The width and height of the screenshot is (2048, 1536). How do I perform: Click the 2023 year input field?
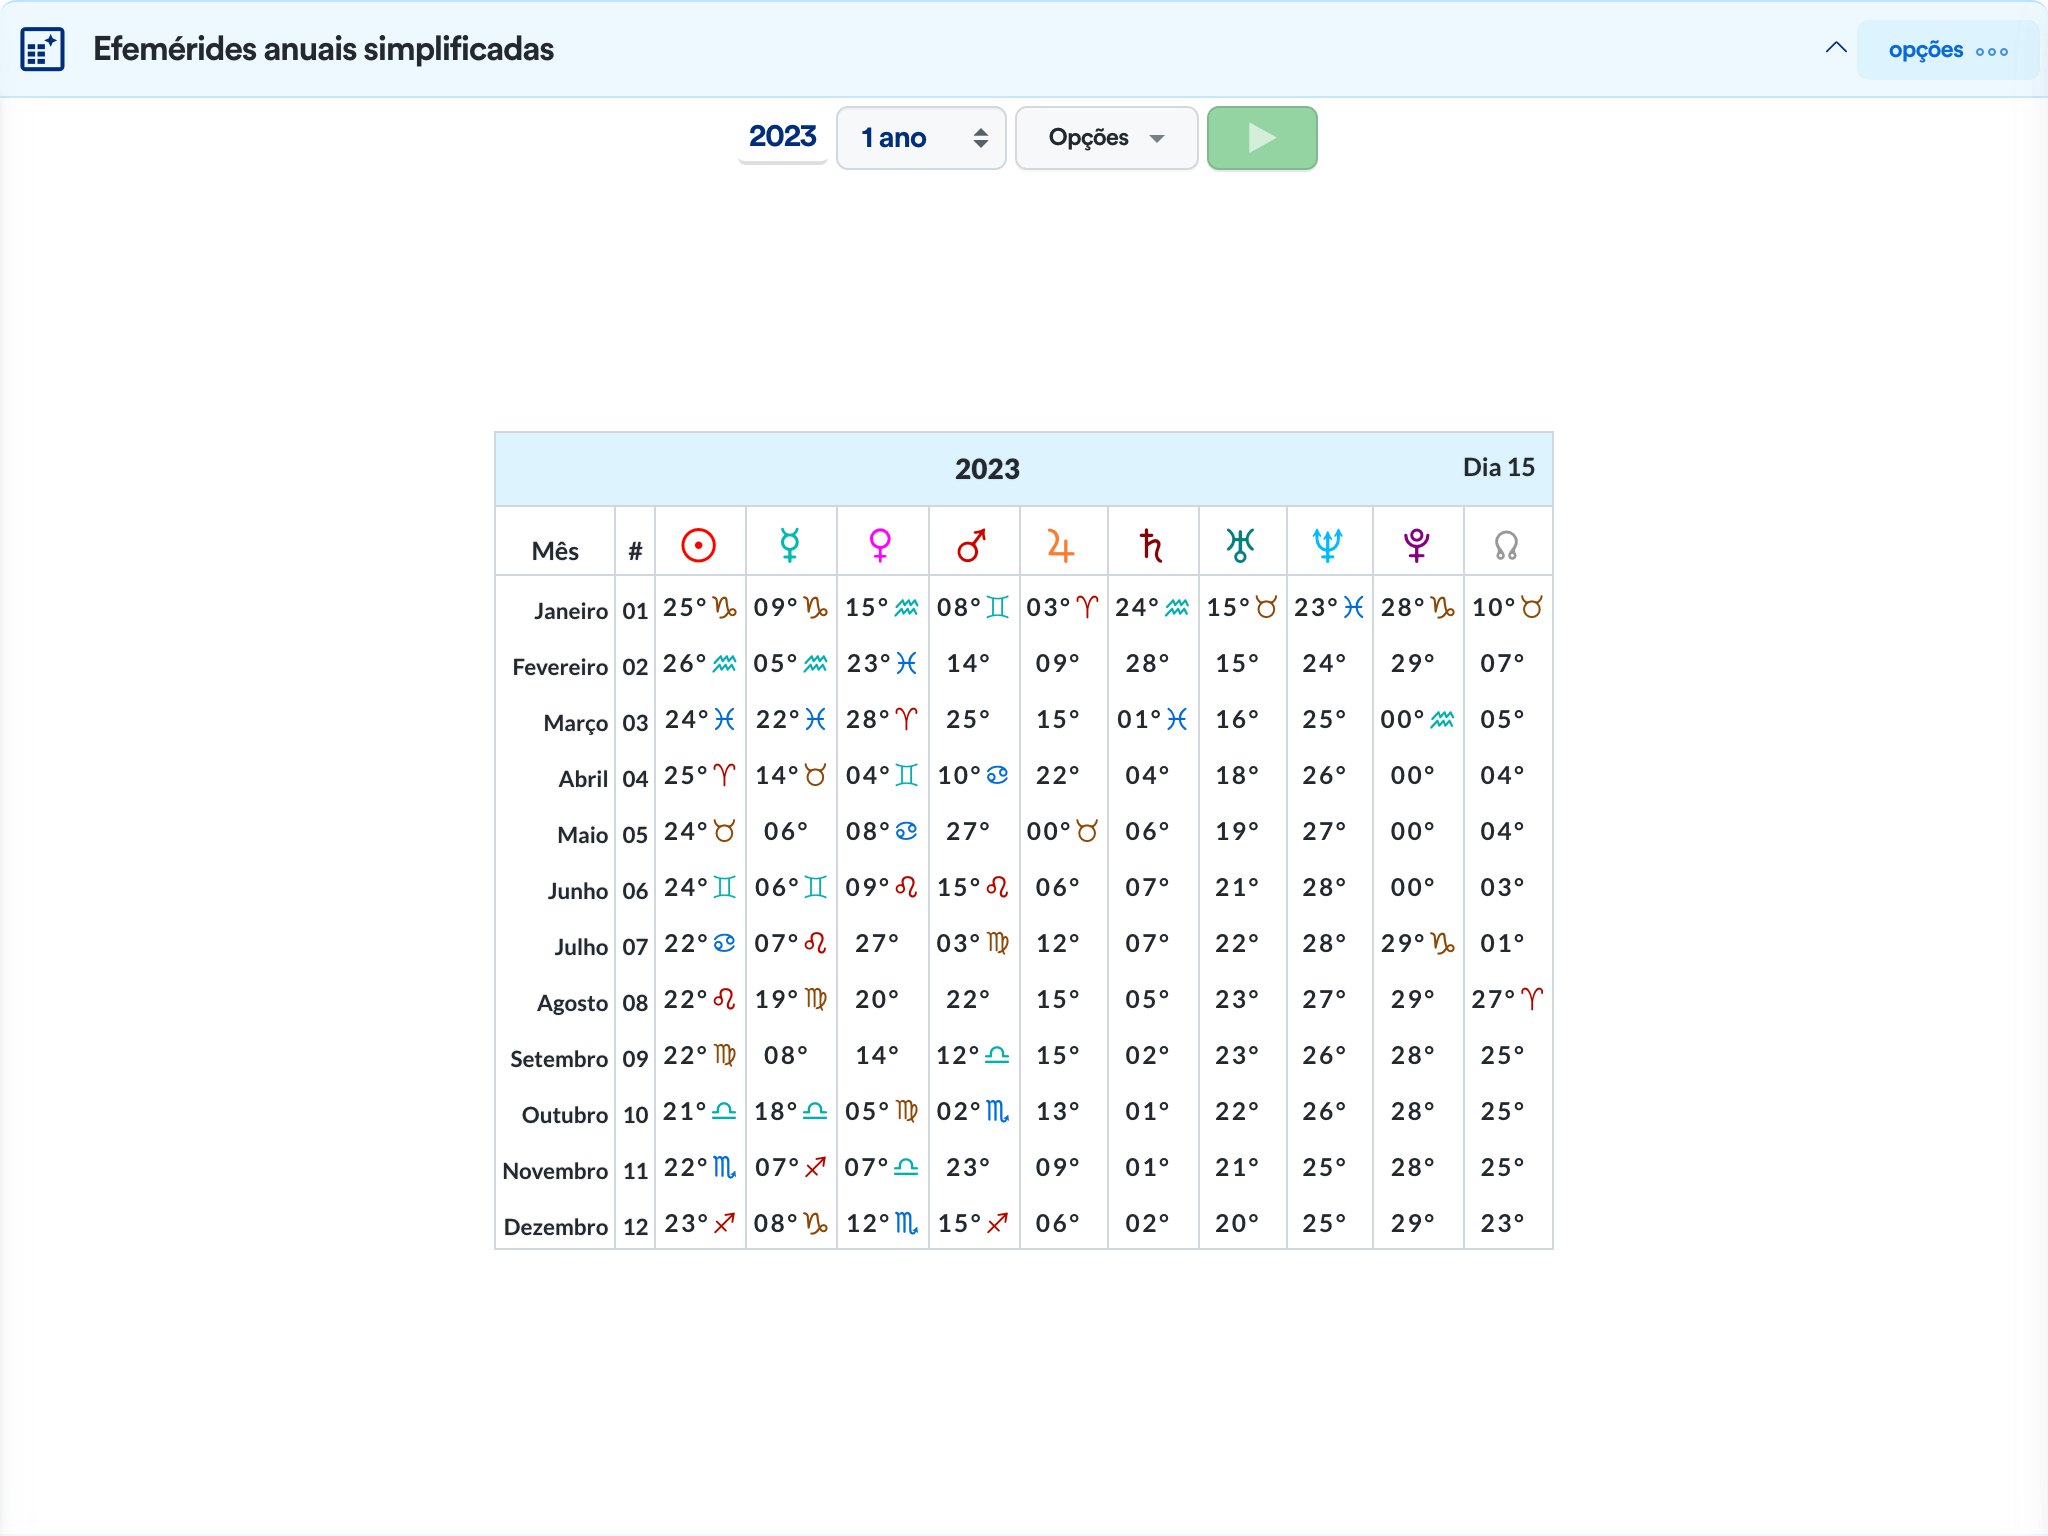[783, 136]
